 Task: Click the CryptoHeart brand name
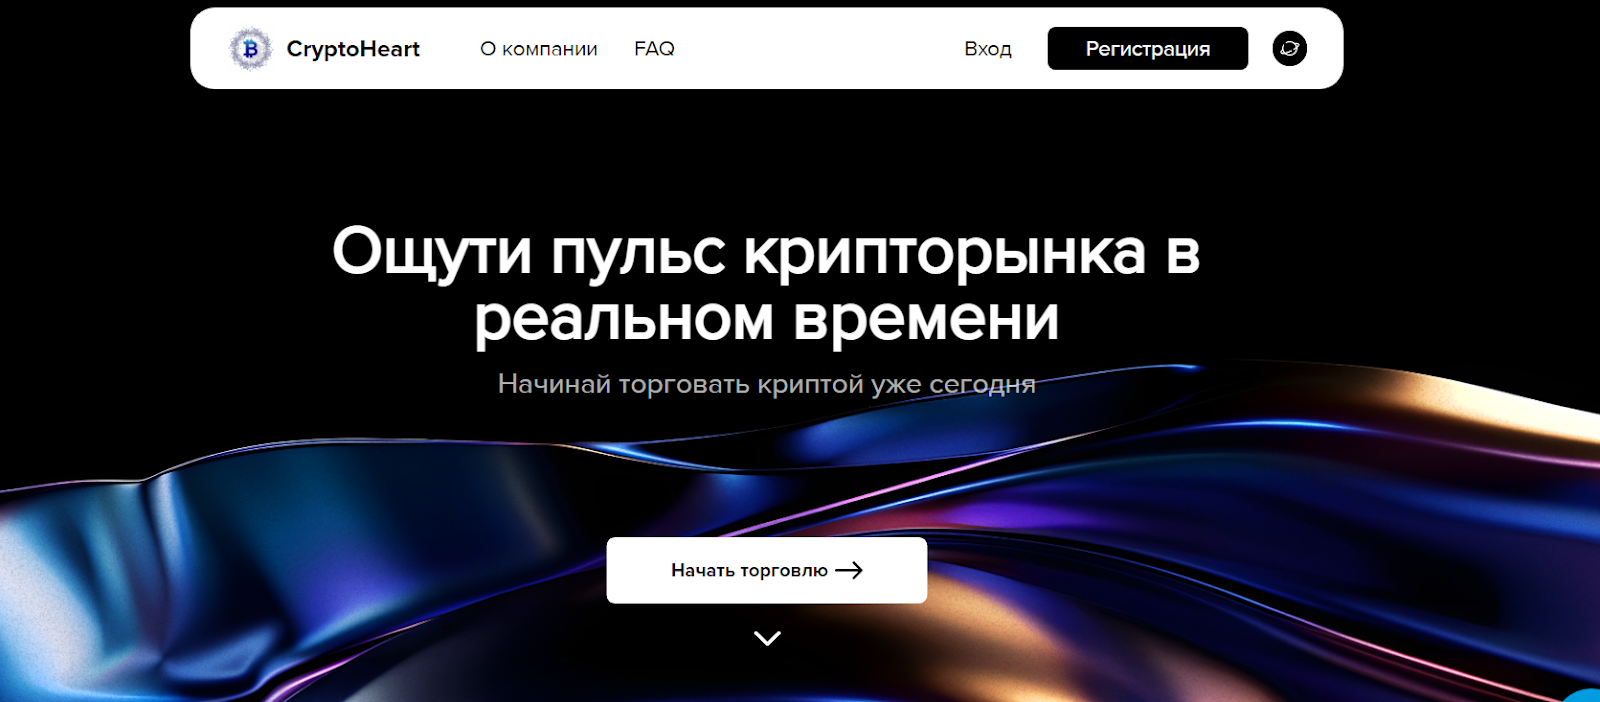click(353, 49)
